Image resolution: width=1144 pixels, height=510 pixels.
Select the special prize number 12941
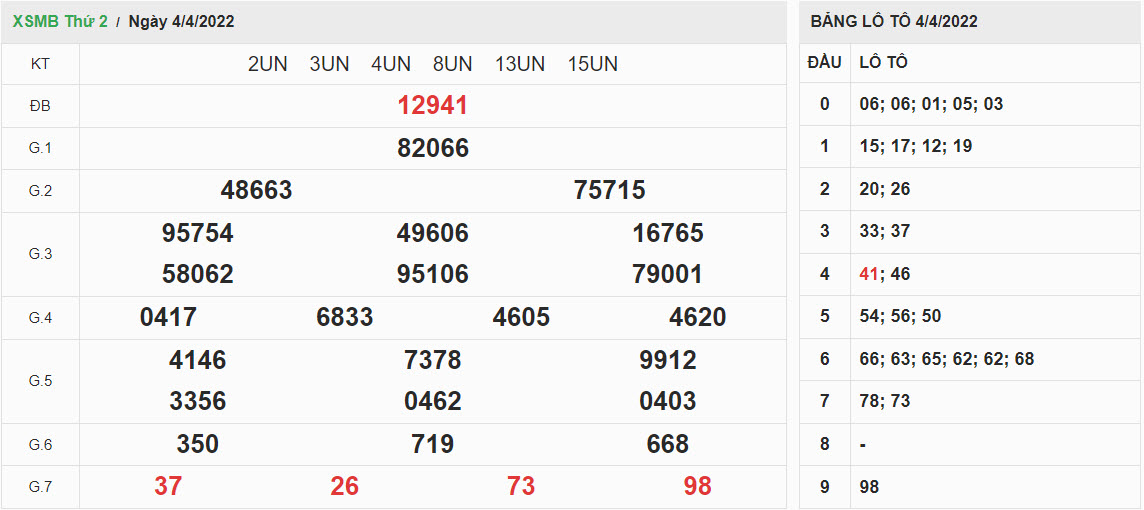click(x=432, y=106)
